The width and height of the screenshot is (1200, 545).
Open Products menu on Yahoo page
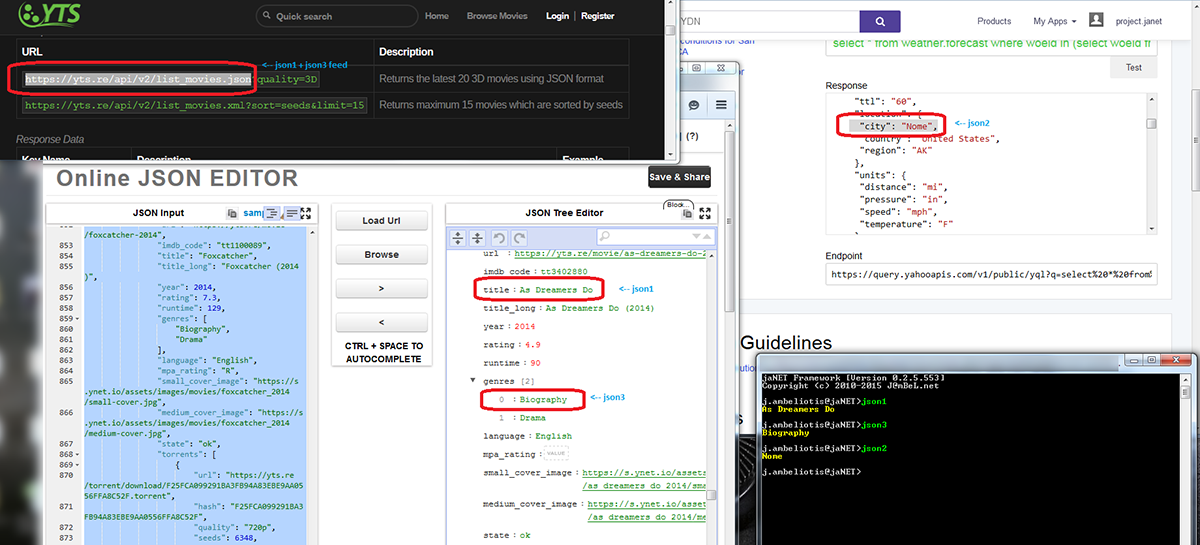click(x=994, y=21)
